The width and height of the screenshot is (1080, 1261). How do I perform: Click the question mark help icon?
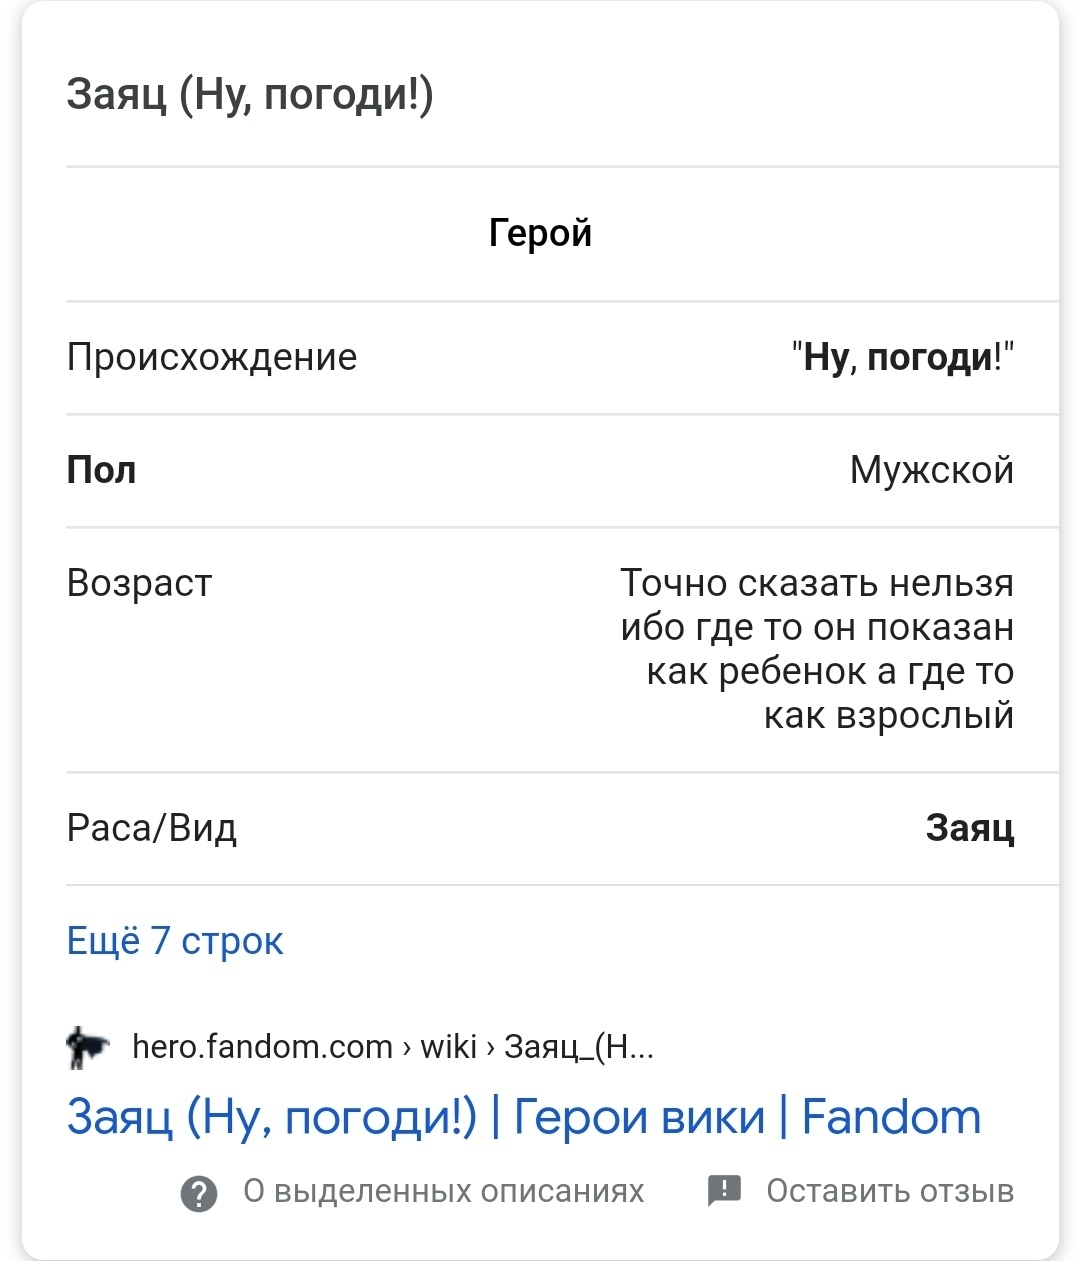tap(199, 1193)
